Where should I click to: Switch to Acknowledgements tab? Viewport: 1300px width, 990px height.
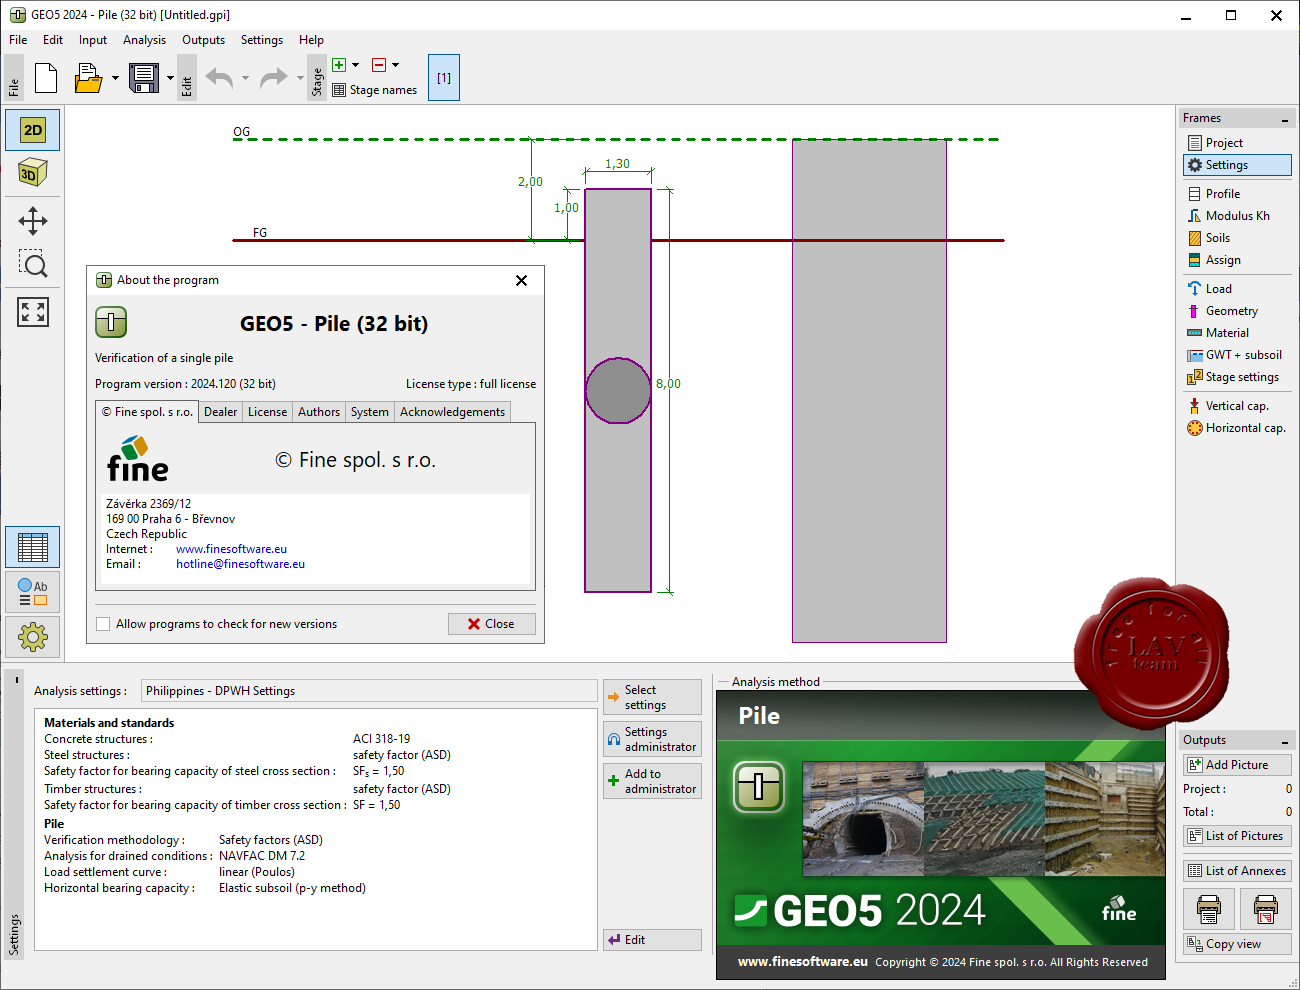453,412
